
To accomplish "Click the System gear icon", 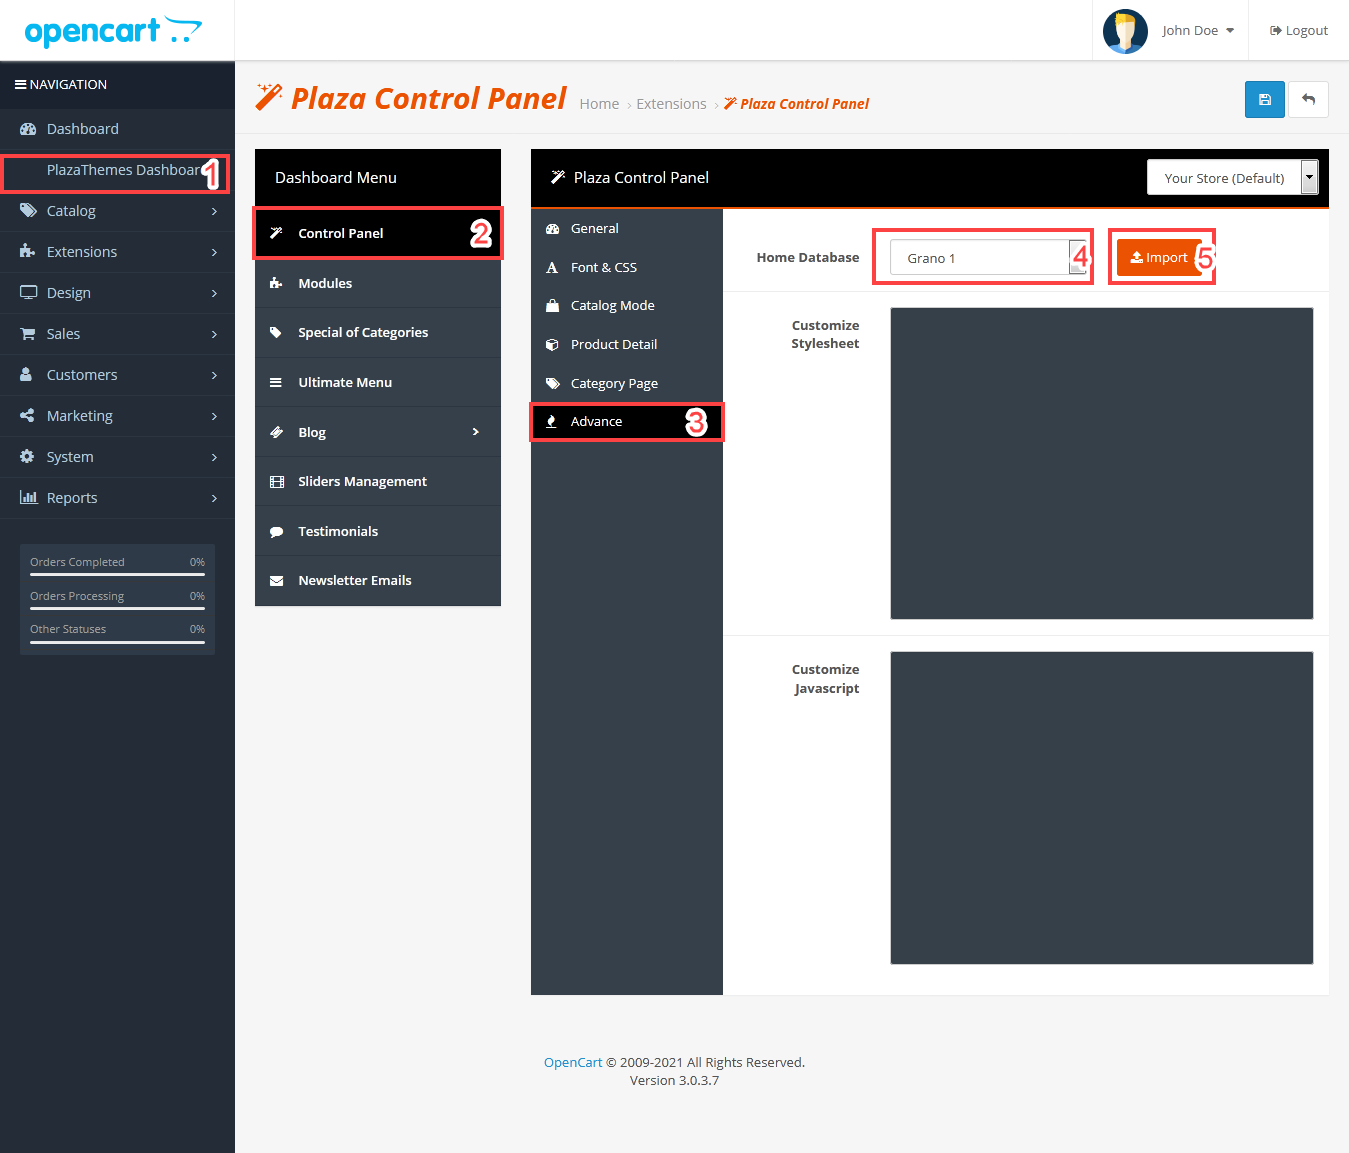I will pyautogui.click(x=28, y=457).
